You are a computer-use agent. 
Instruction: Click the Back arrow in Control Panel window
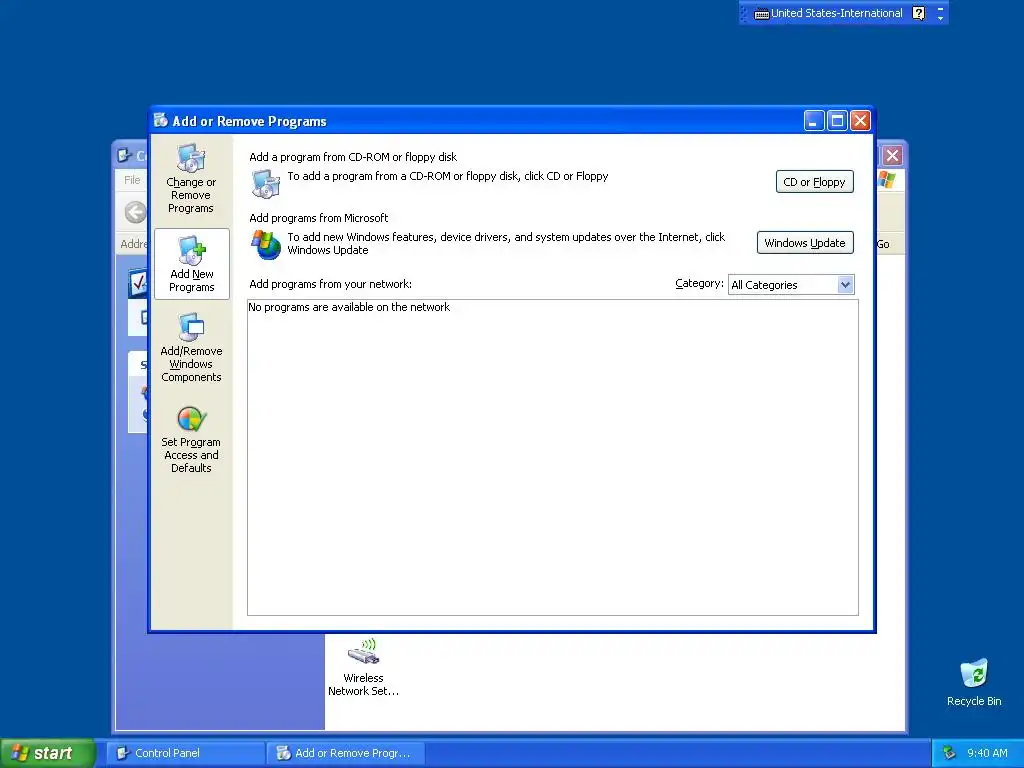point(135,212)
